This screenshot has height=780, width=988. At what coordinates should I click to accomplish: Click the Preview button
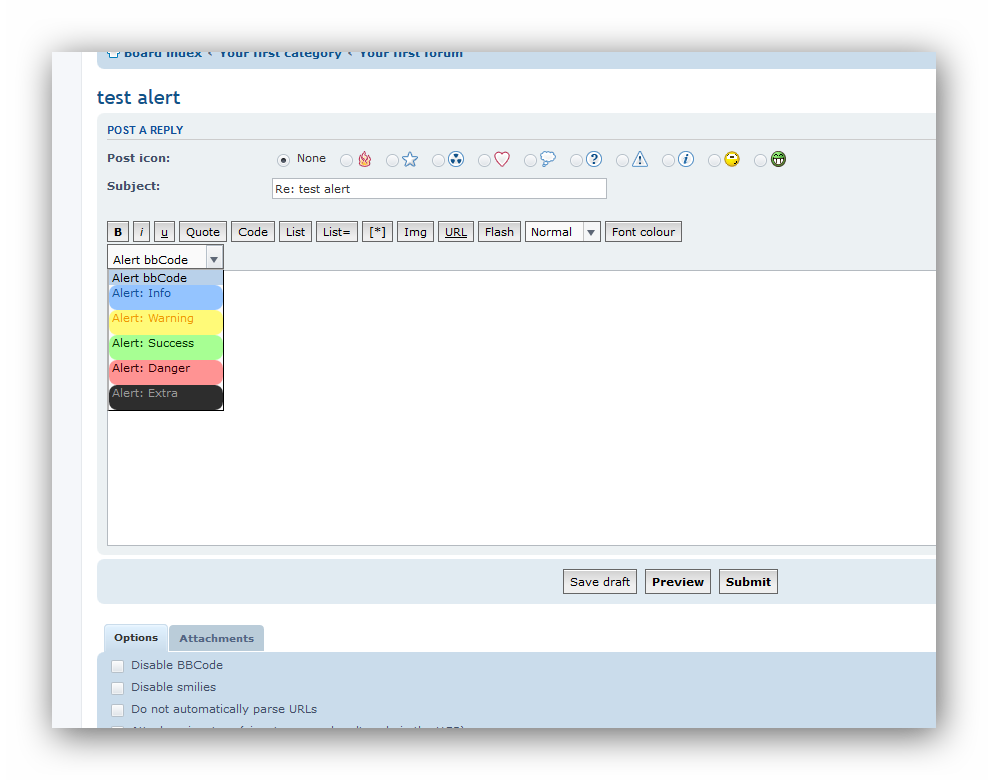tap(678, 582)
